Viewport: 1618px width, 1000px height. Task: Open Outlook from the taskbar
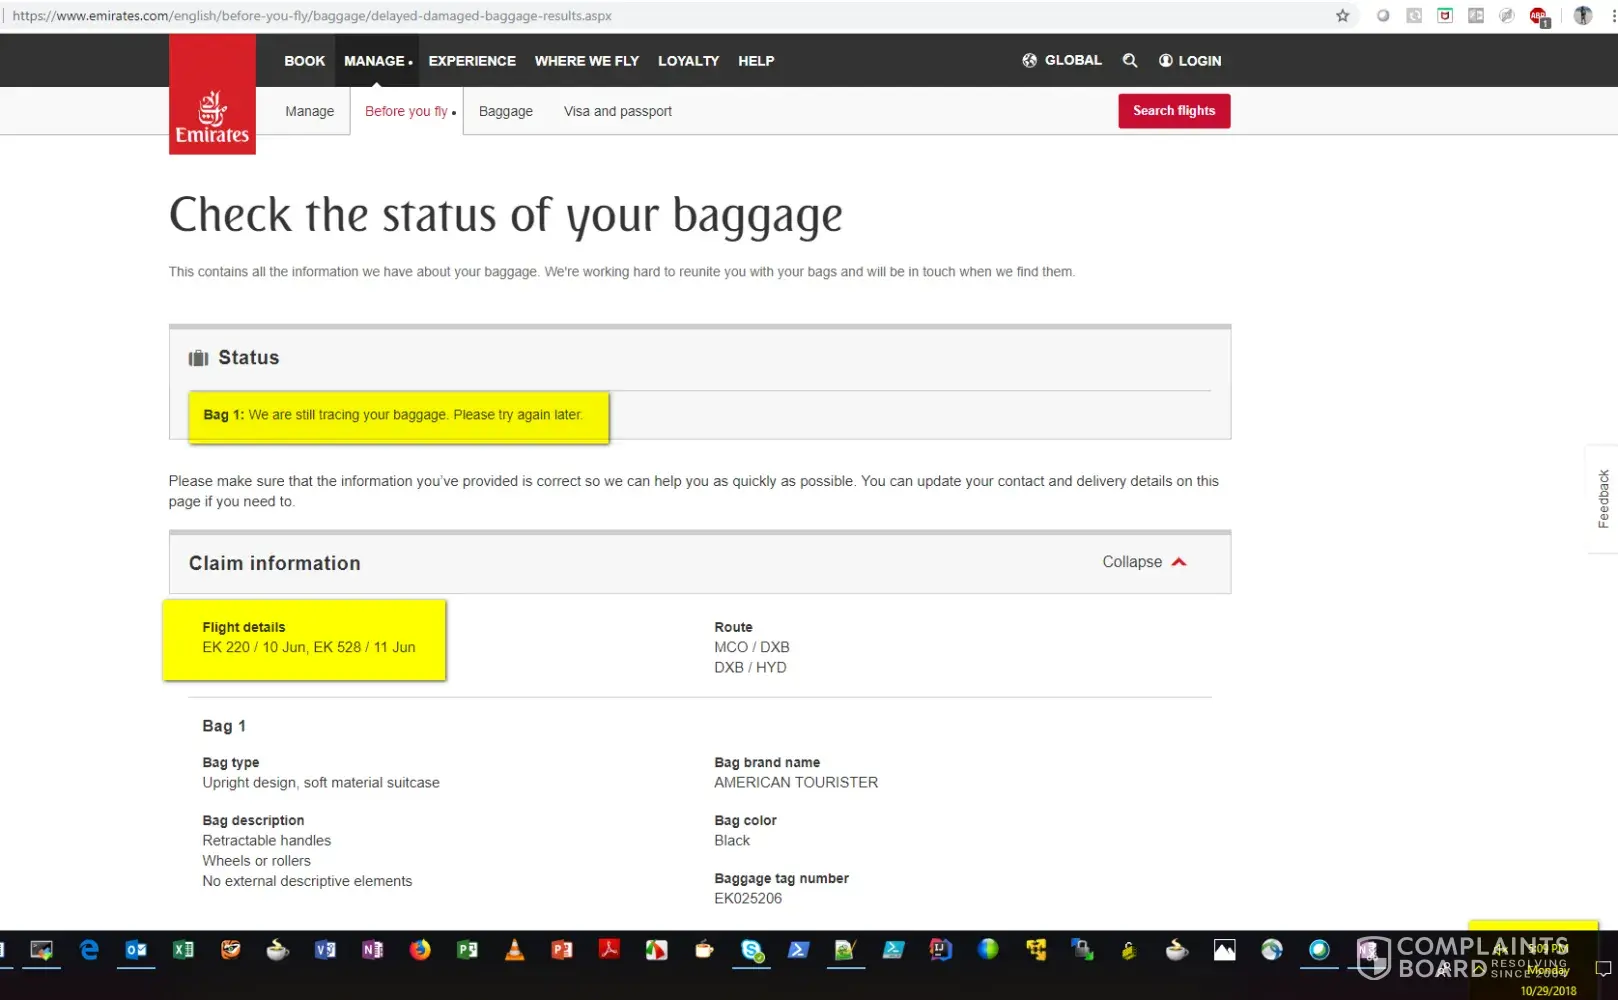pos(136,950)
